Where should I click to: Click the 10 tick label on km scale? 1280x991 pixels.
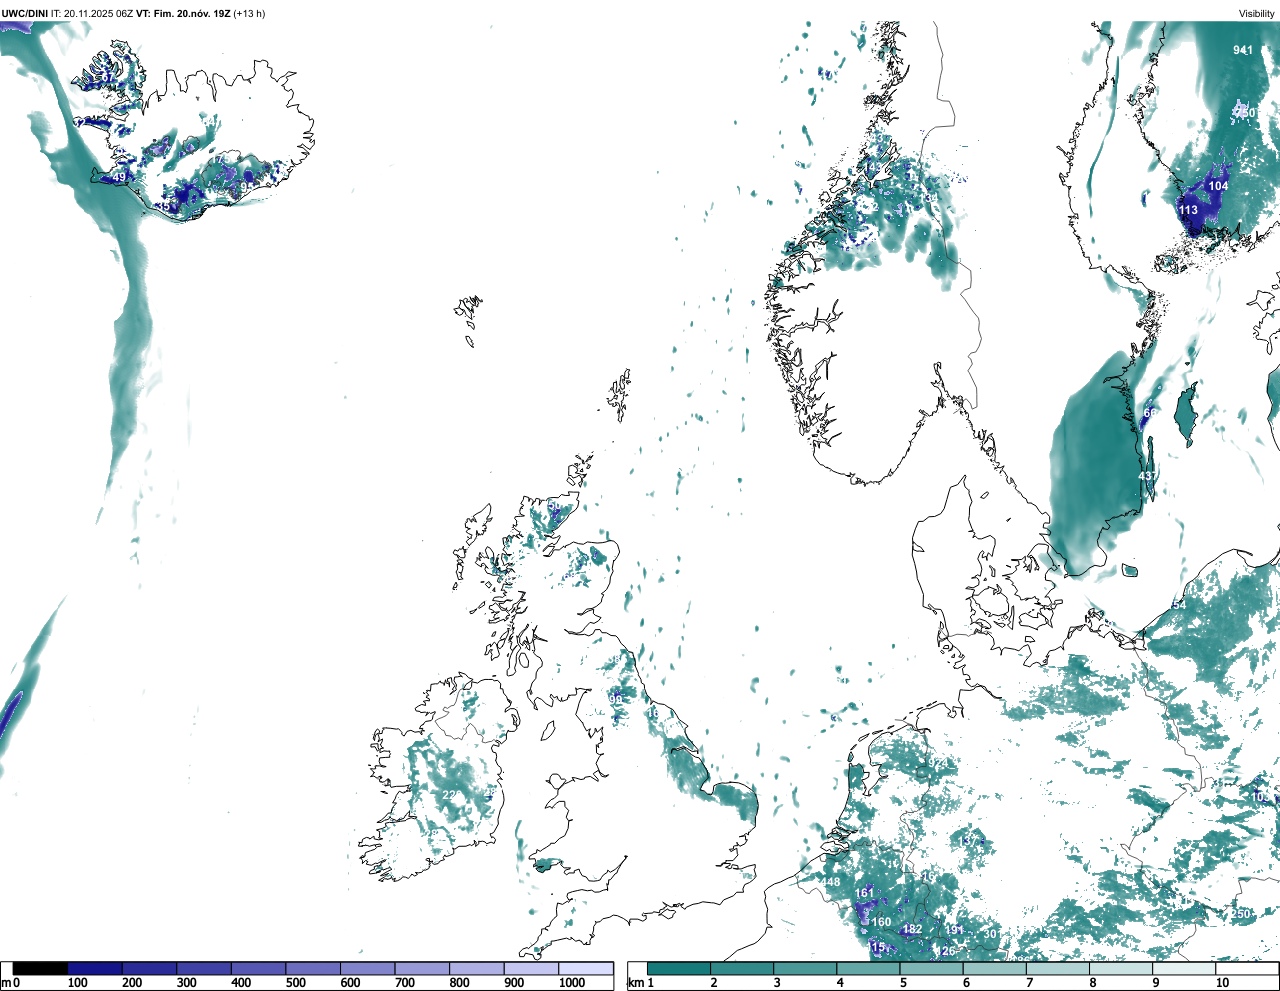(1222, 983)
